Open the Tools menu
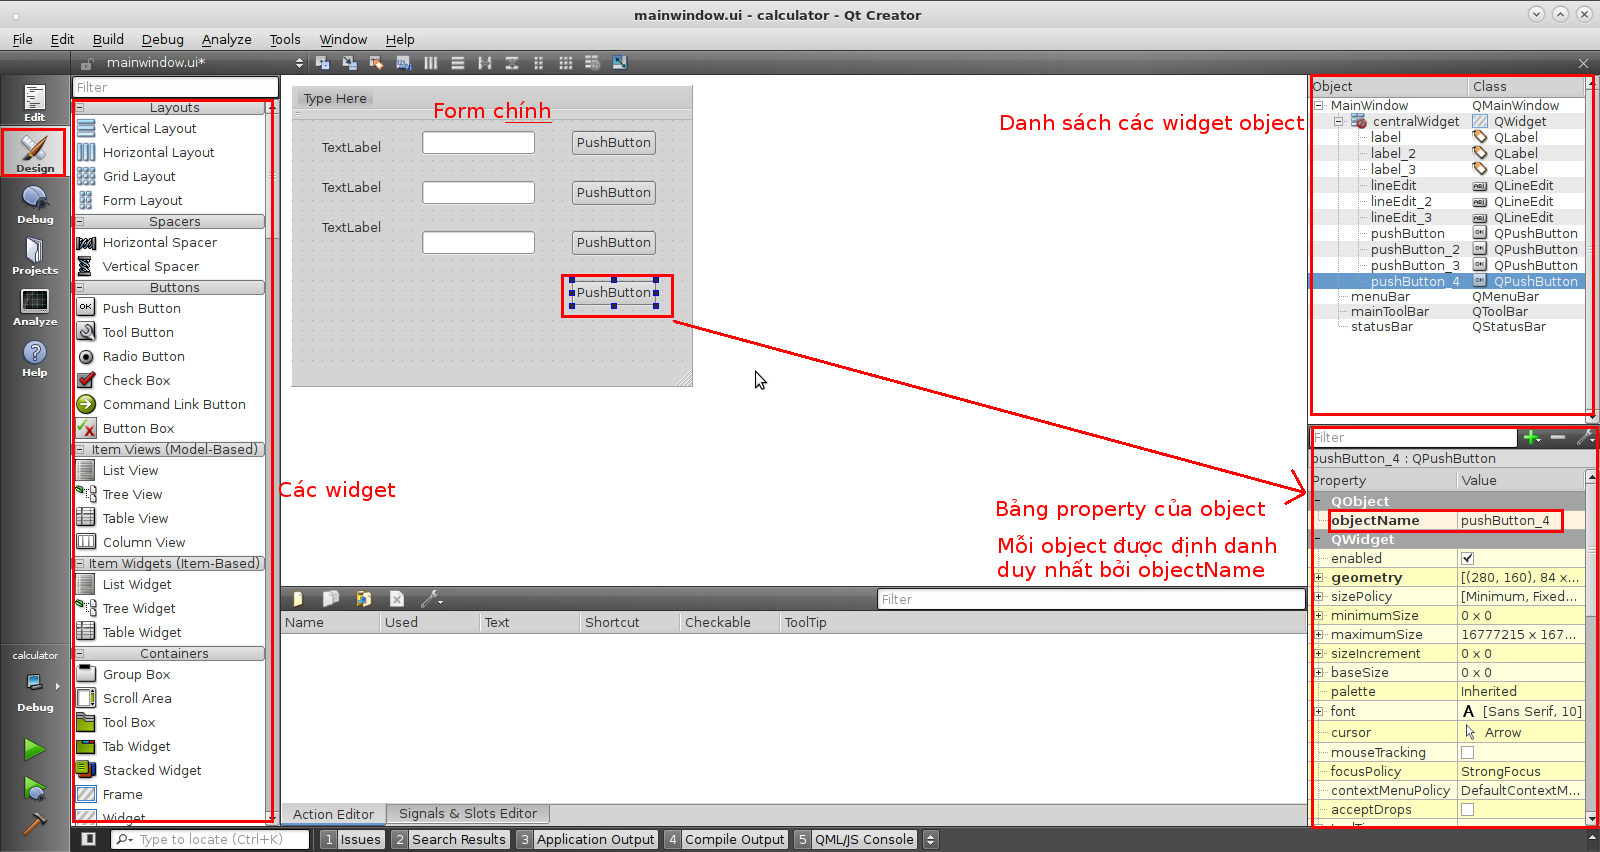Image resolution: width=1600 pixels, height=852 pixels. (285, 40)
